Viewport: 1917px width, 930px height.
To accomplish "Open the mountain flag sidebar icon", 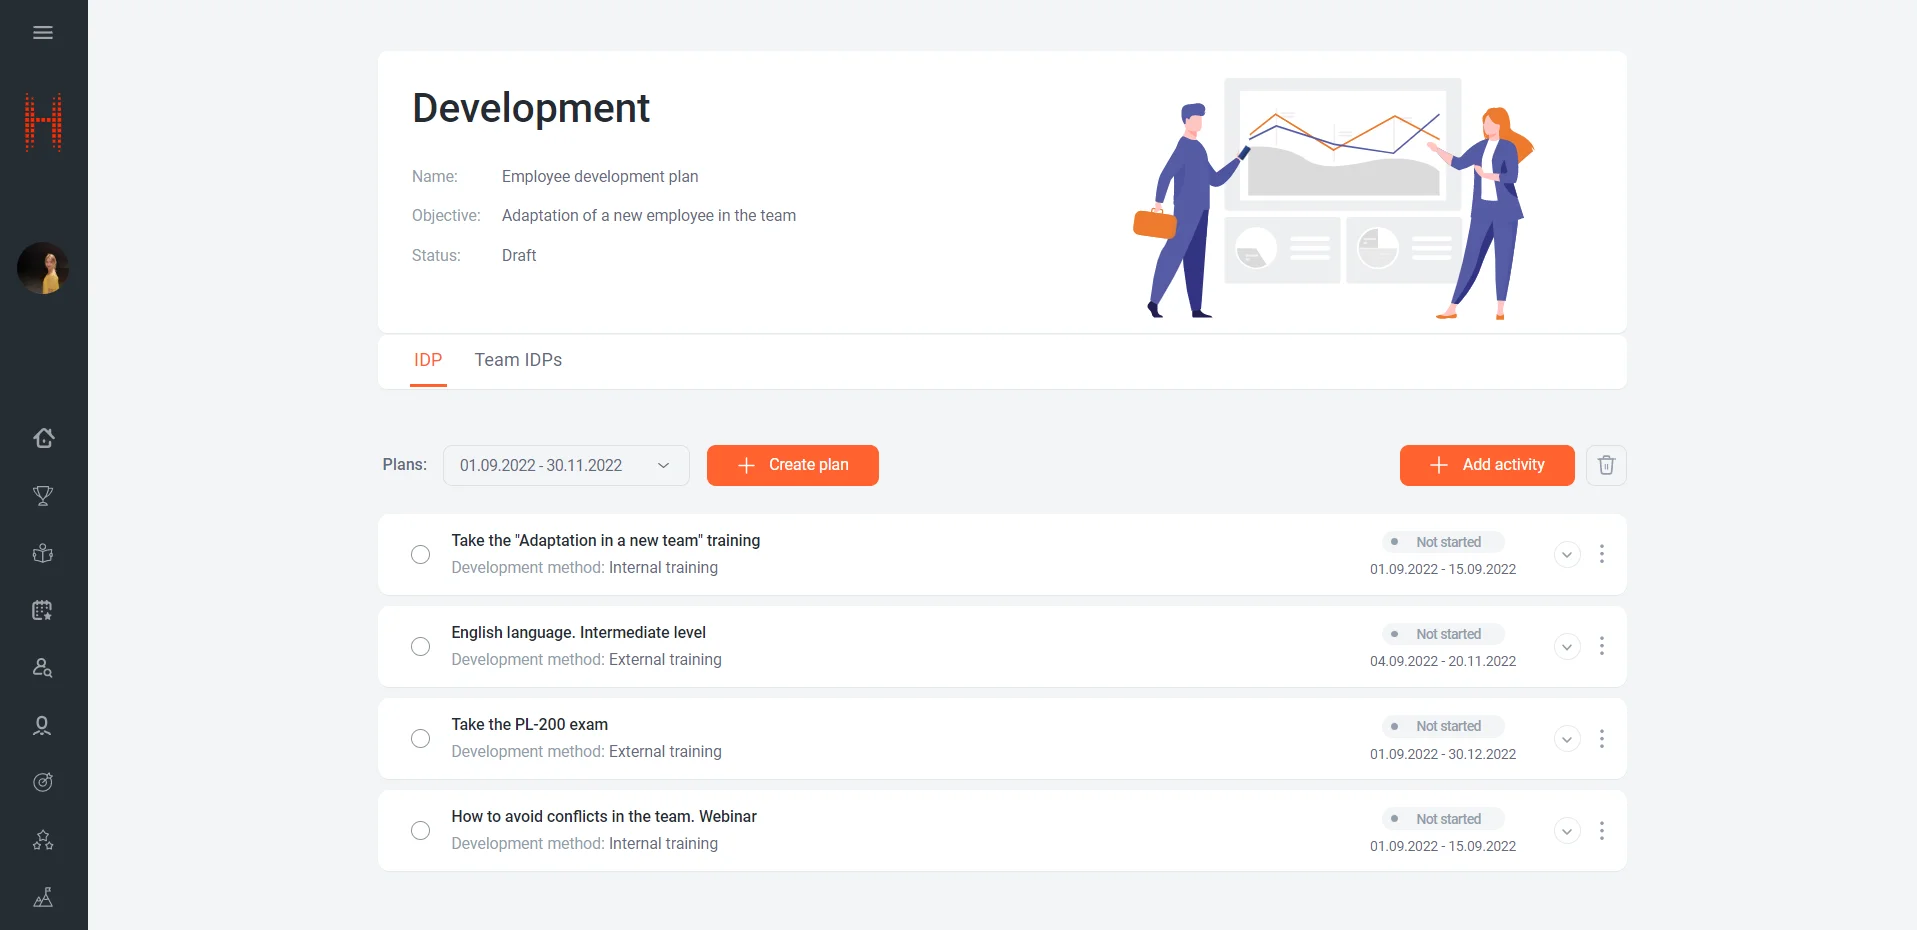I will point(43,897).
